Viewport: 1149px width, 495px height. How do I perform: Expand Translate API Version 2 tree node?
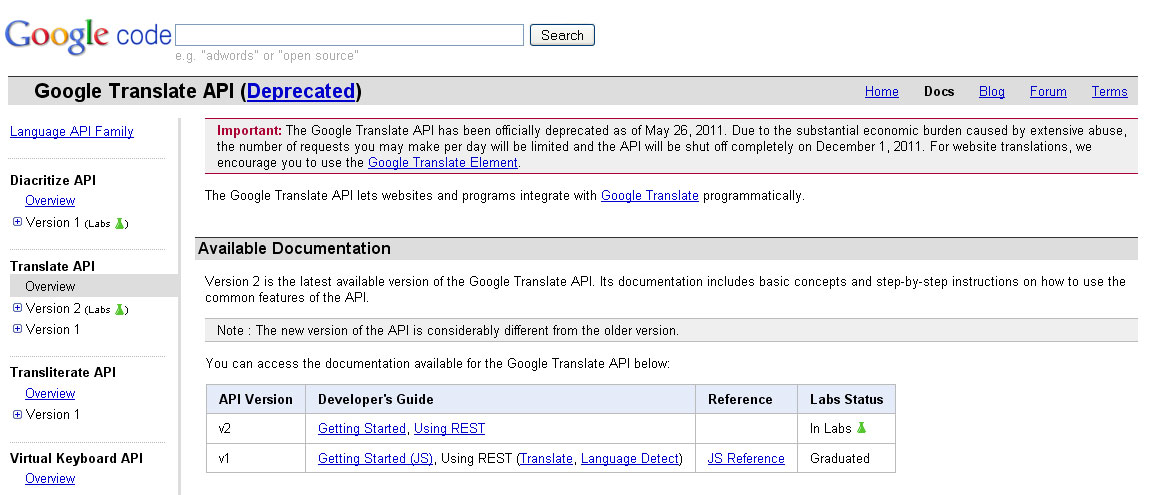pos(17,308)
